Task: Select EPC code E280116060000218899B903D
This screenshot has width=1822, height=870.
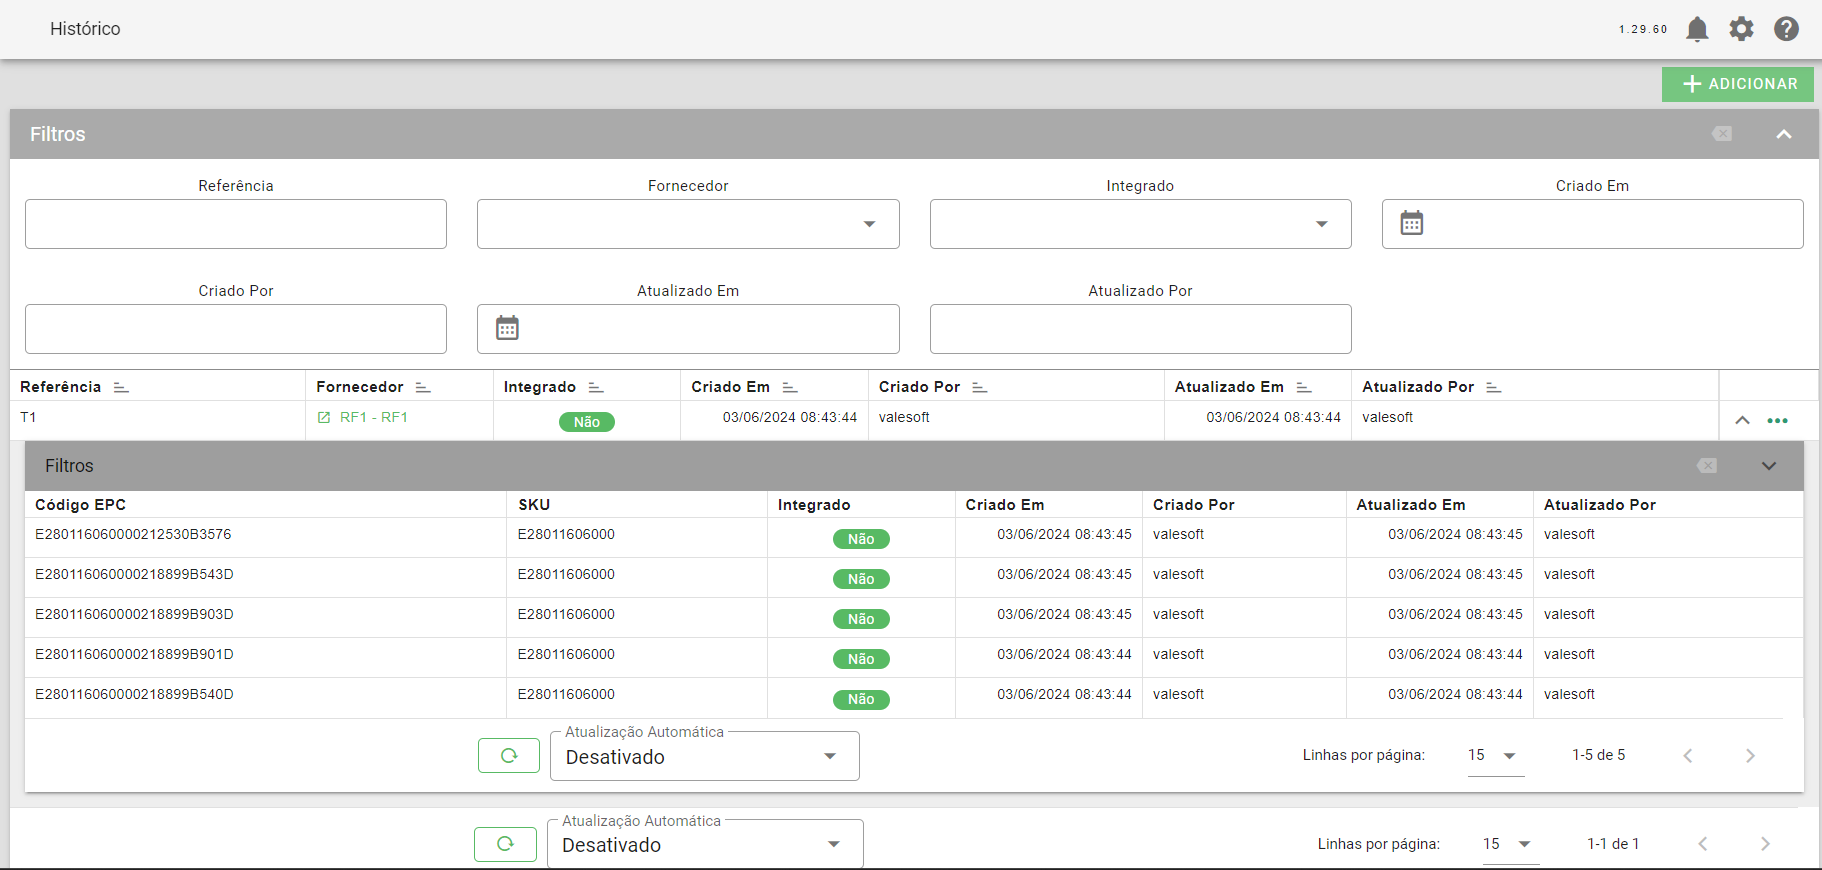Action: click(x=134, y=614)
